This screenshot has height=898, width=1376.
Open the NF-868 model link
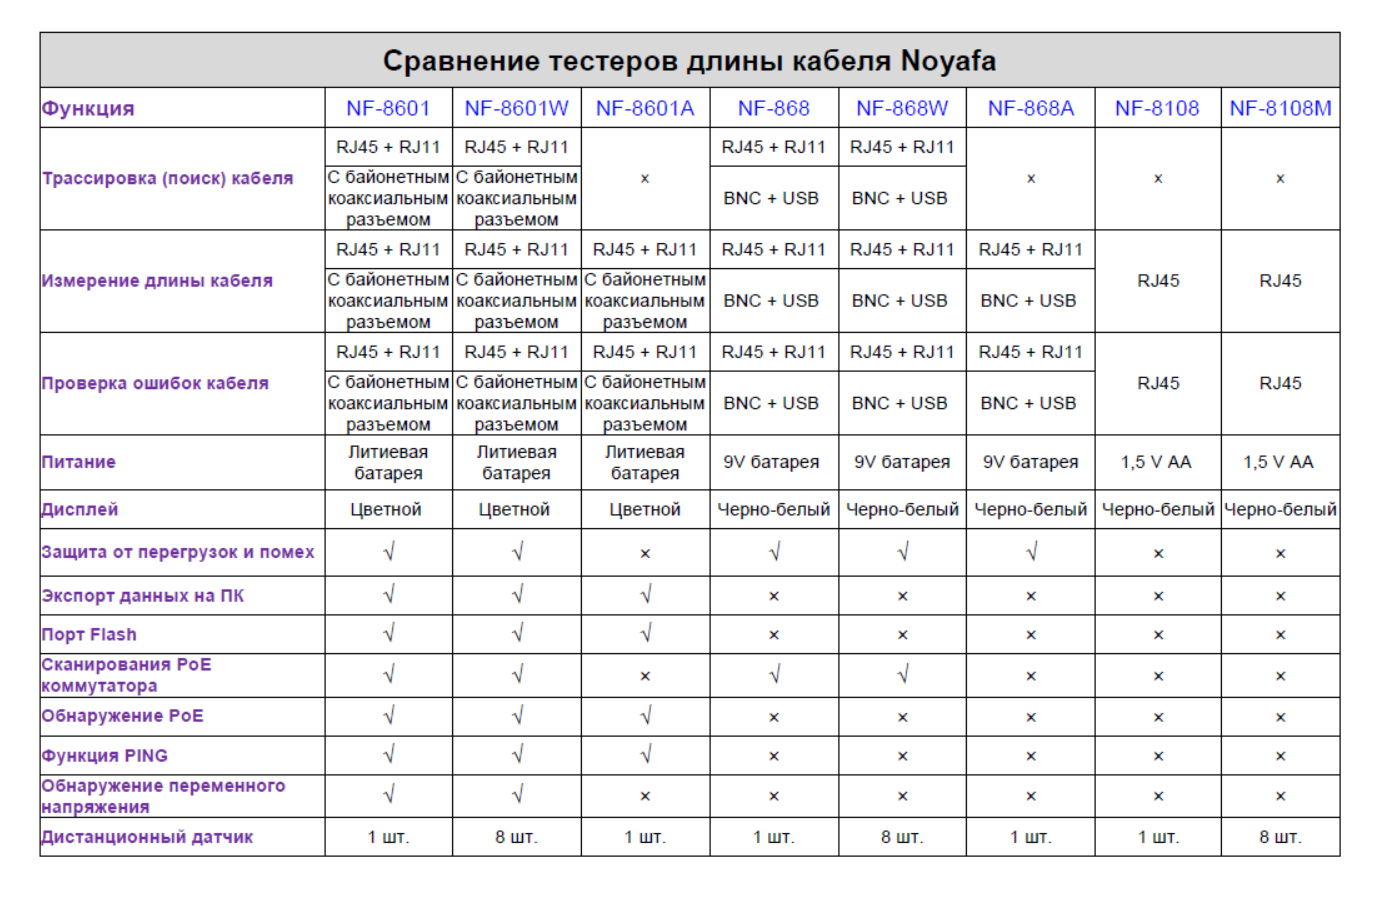773,108
